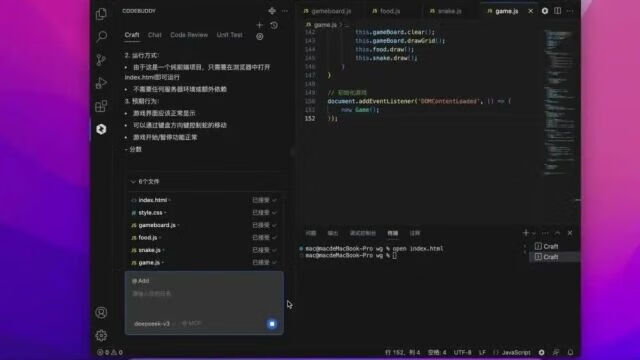Image resolution: width=640 pixels, height=360 pixels.
Task: Open the deepseek-v3 model selector dropdown
Action: [154, 324]
